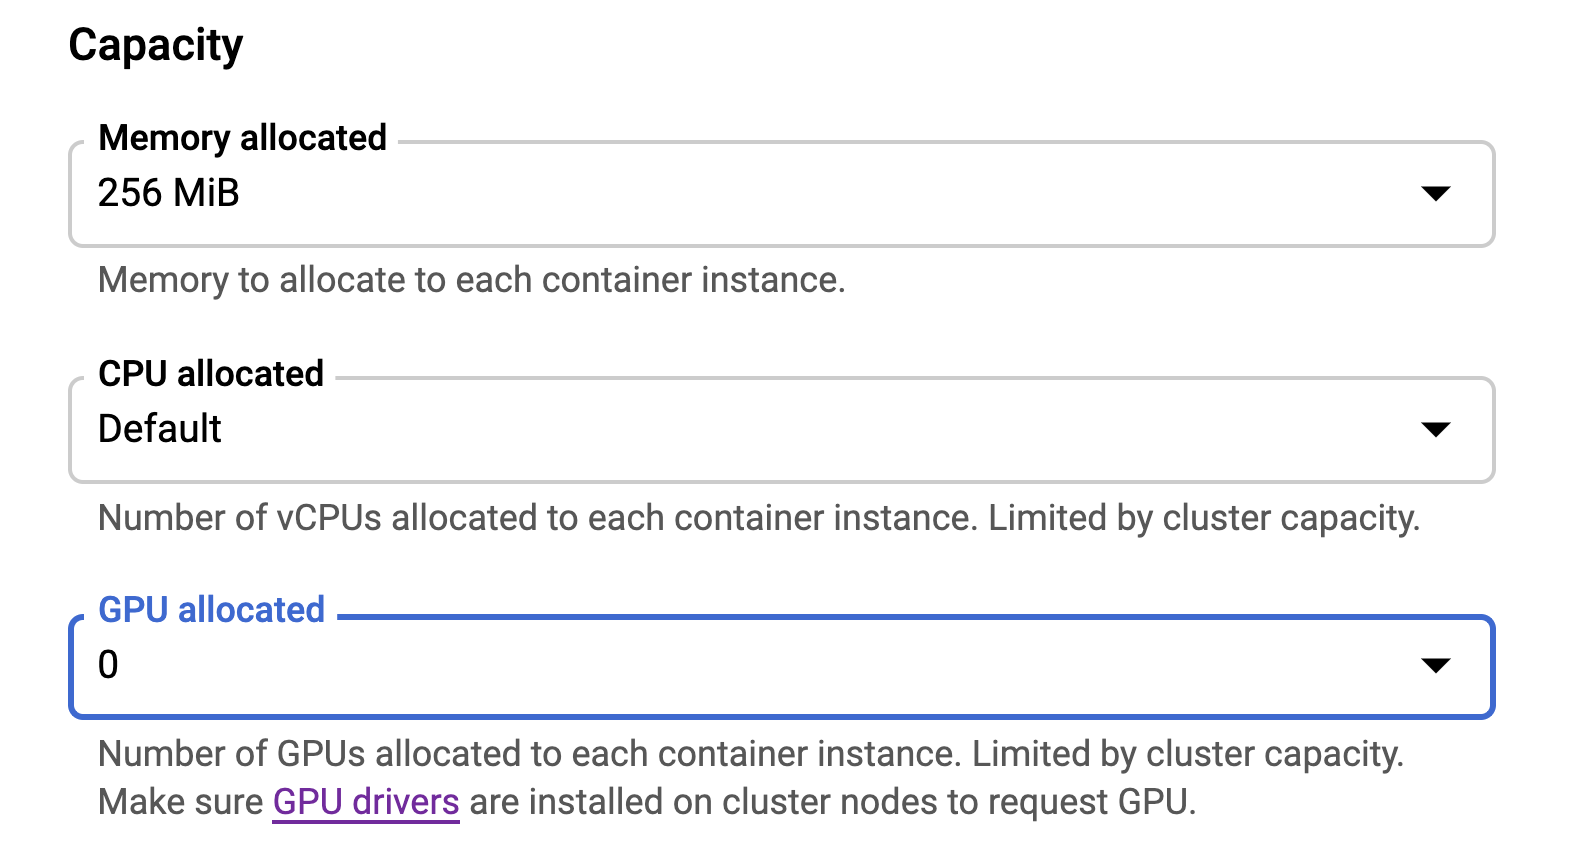Click the Capacity section heading

(x=156, y=46)
